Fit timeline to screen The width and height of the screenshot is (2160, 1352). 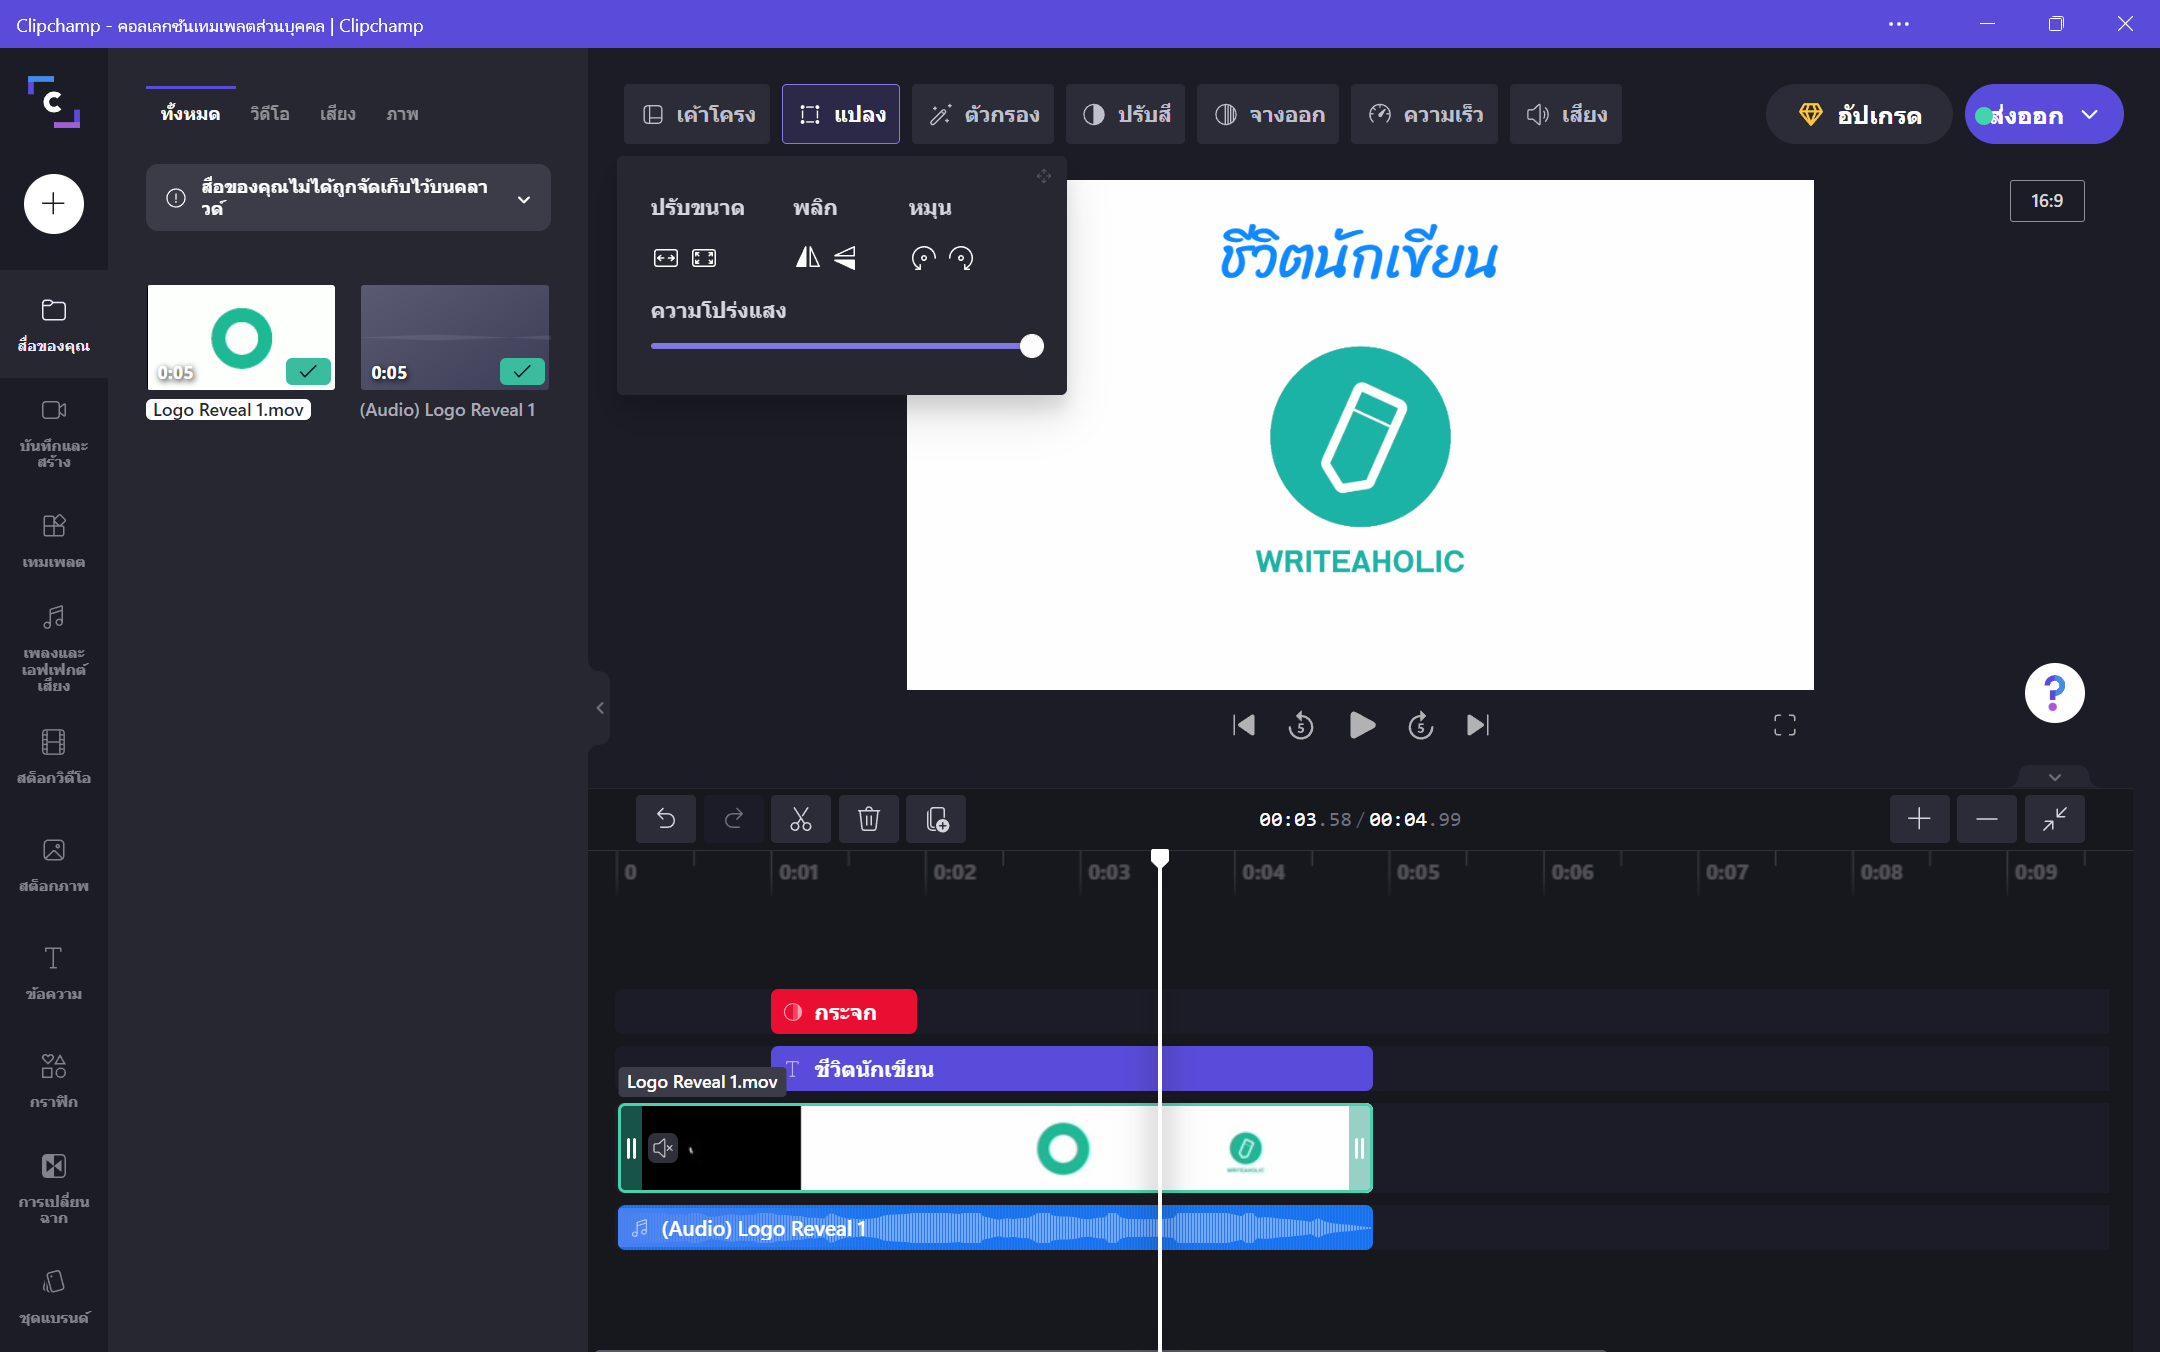2055,820
